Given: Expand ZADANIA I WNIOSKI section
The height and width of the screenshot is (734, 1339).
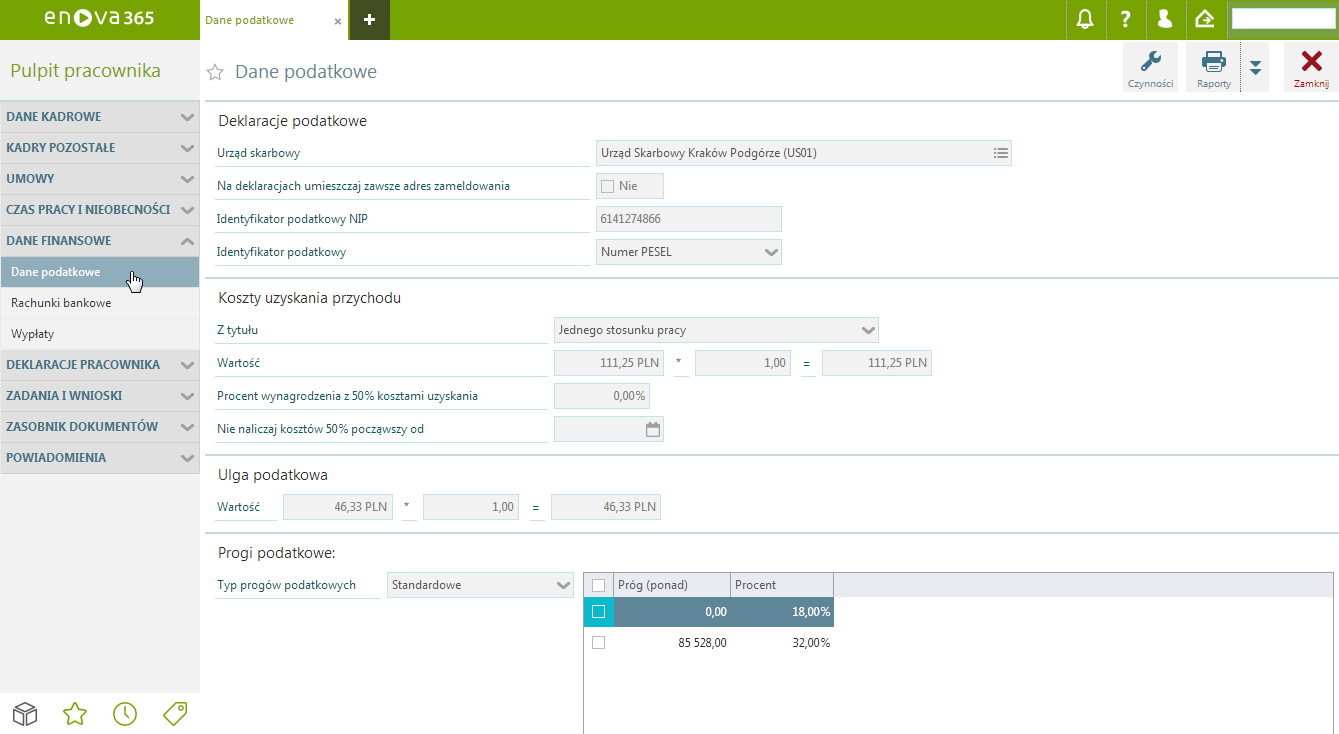Looking at the screenshot, I should click(x=100, y=396).
